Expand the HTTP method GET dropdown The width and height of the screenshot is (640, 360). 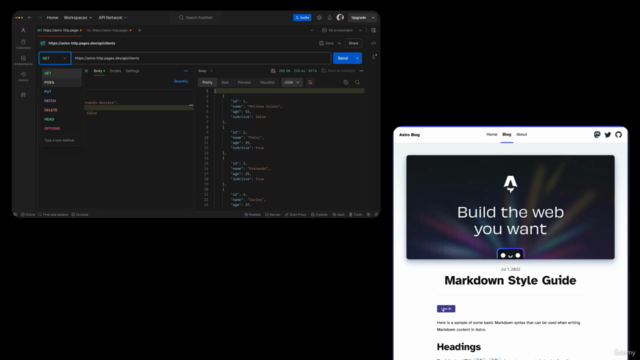click(55, 58)
